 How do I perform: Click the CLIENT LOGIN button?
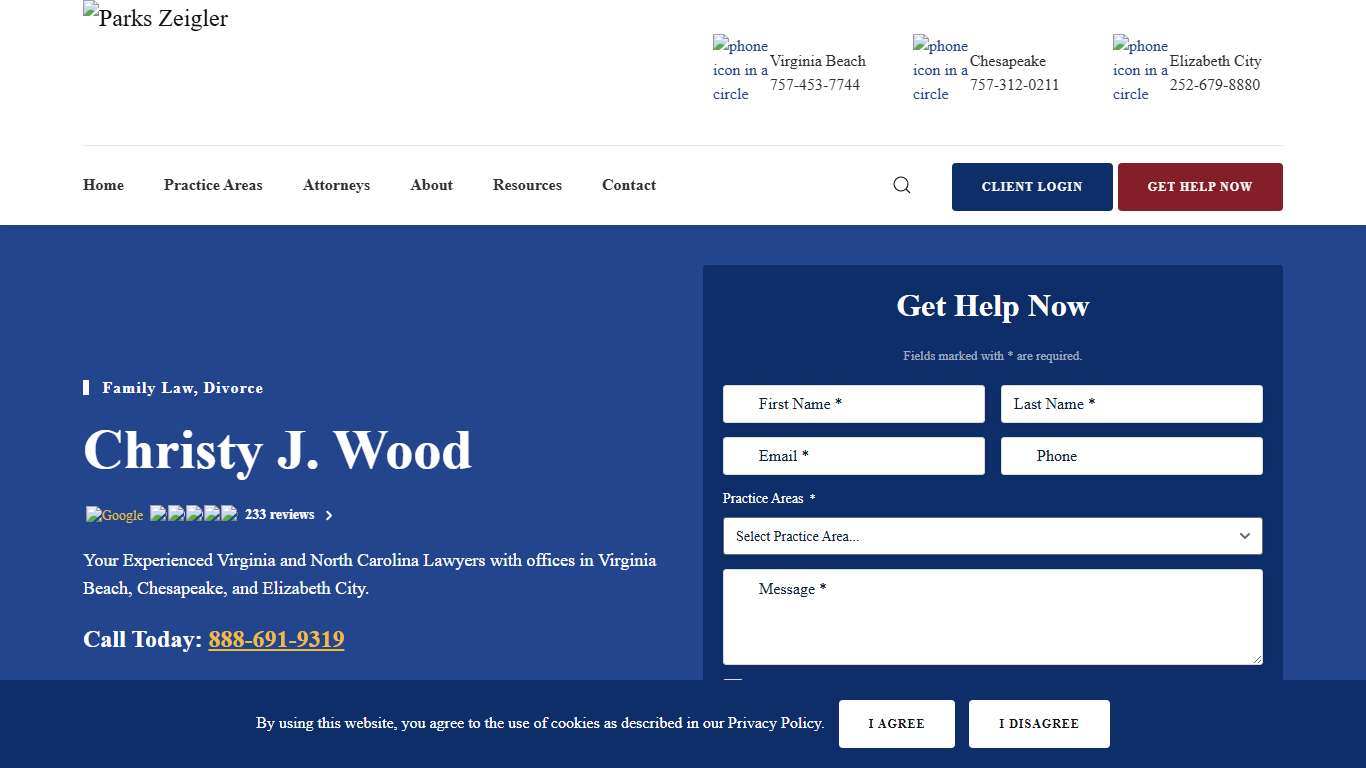coord(1032,186)
